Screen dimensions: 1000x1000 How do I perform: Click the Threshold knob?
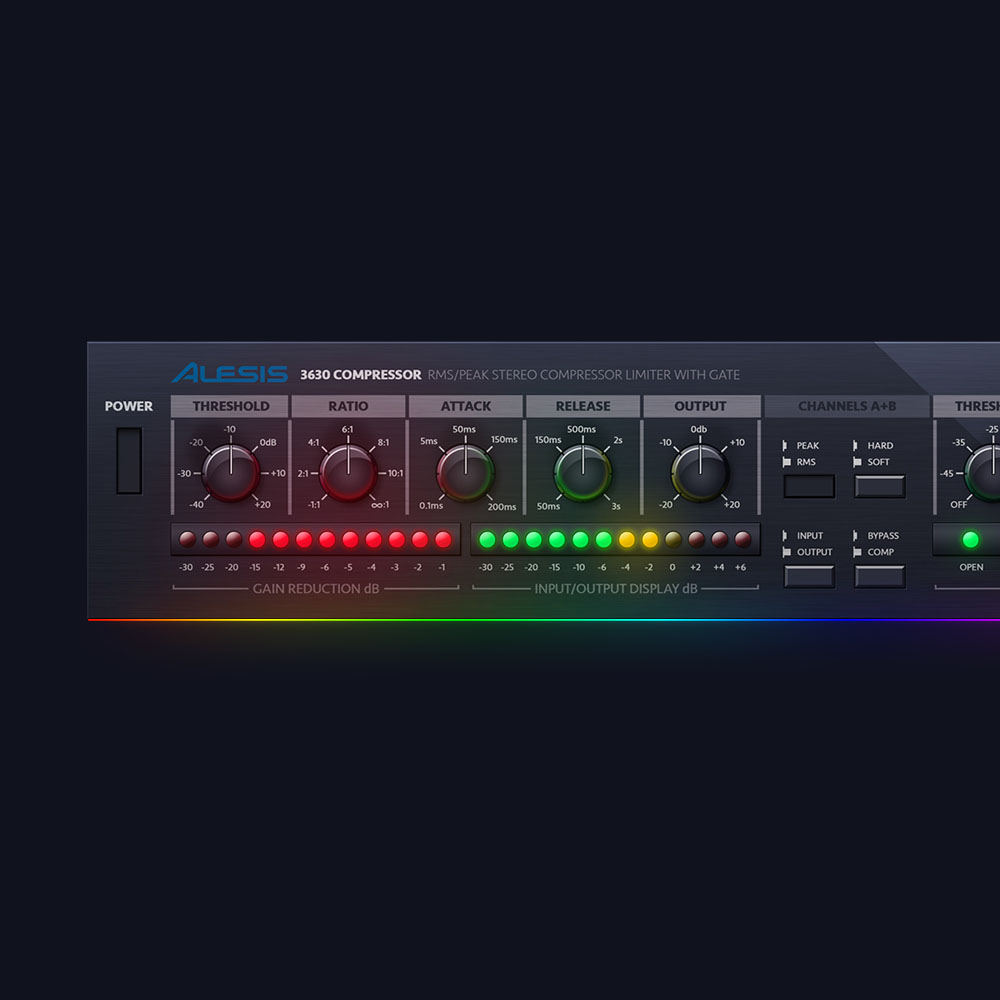tap(230, 473)
